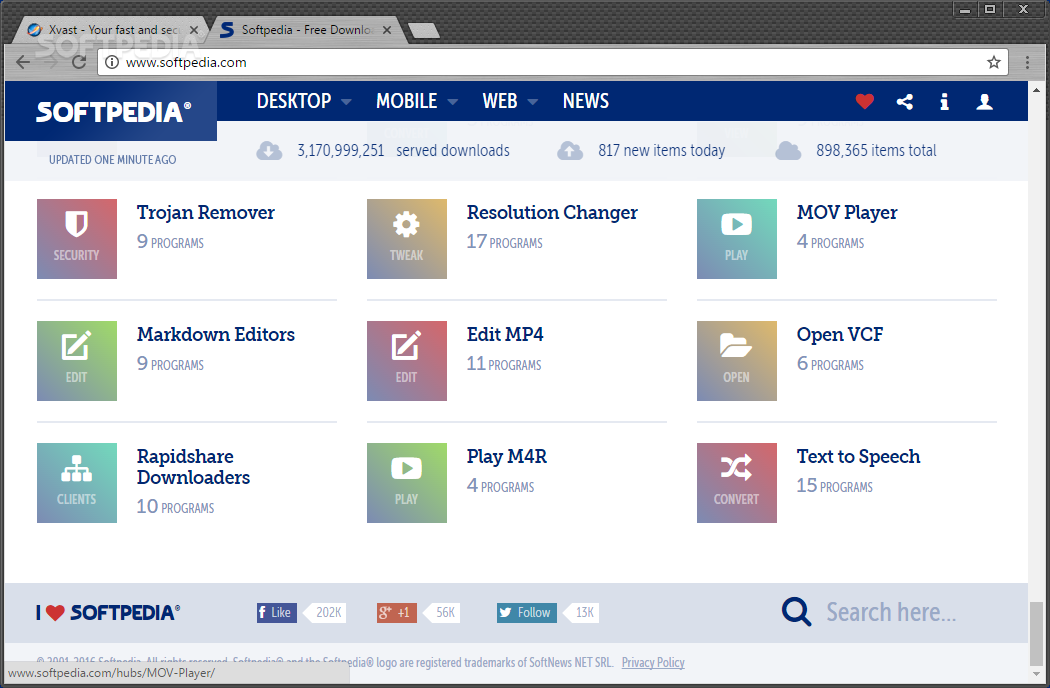This screenshot has height=688, width=1050.
Task: Open the Convert shuffle tile
Action: click(737, 482)
